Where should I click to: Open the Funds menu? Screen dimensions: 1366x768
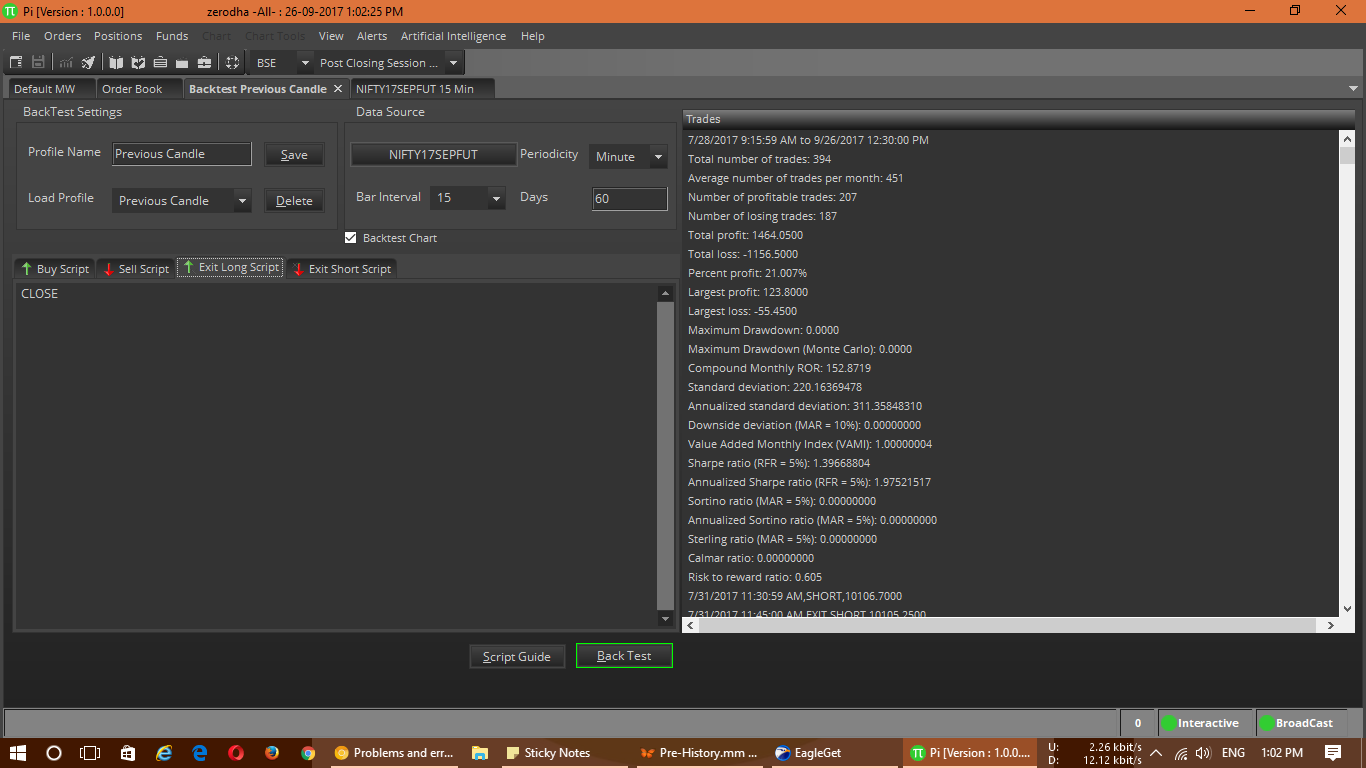click(172, 36)
